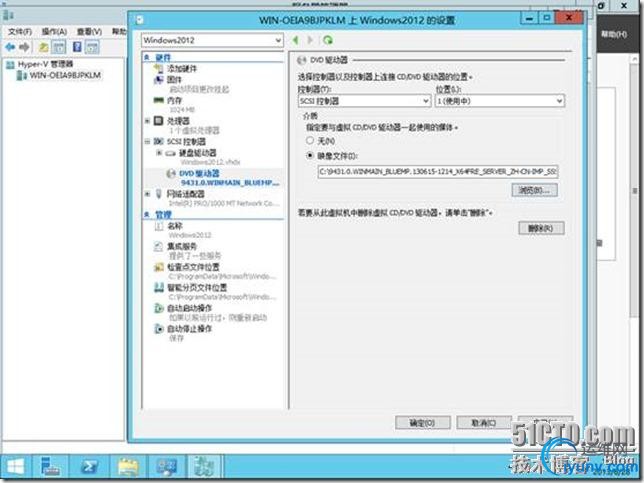Open the Action (操作) menu in Hyper-V Manager
This screenshot has width=644, height=483.
click(54, 32)
